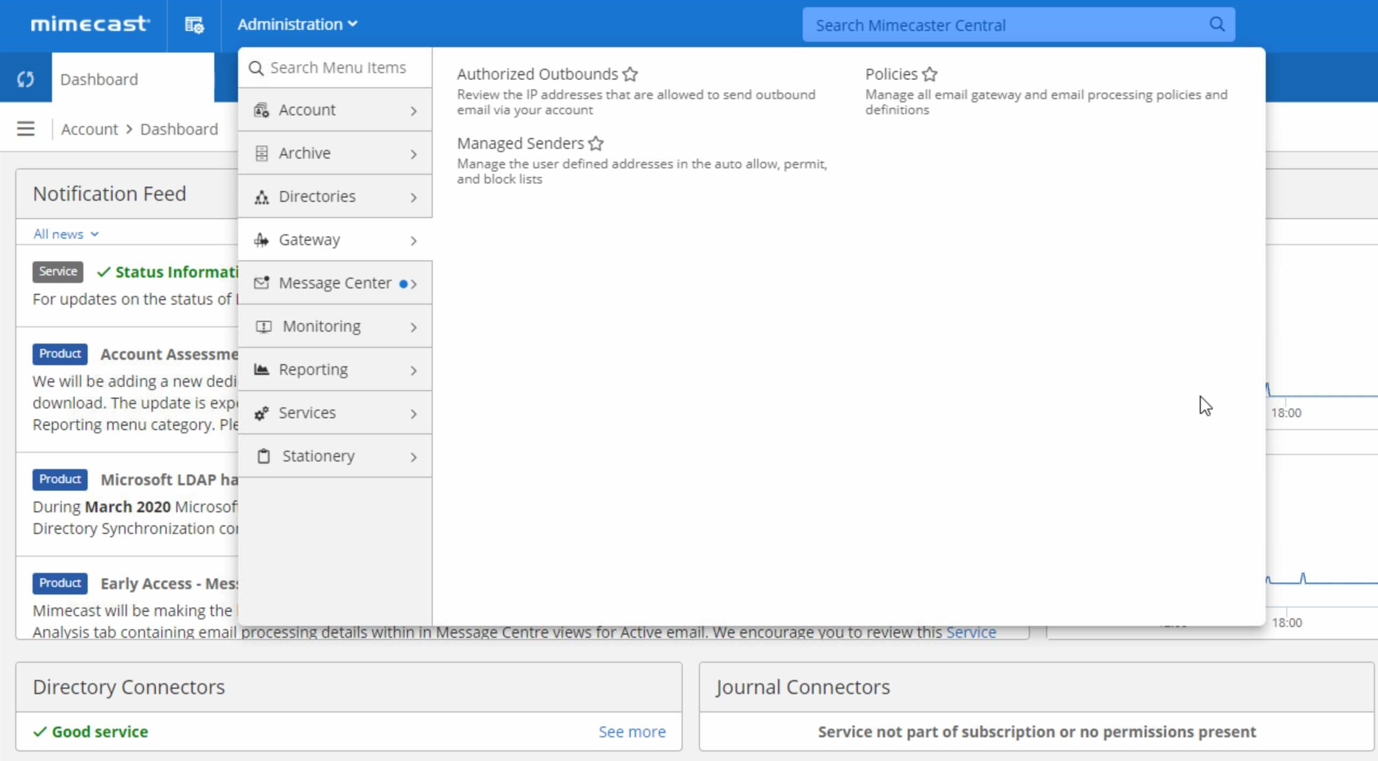The image size is (1378, 761).
Task: Click the Directories menu icon
Action: (x=262, y=197)
